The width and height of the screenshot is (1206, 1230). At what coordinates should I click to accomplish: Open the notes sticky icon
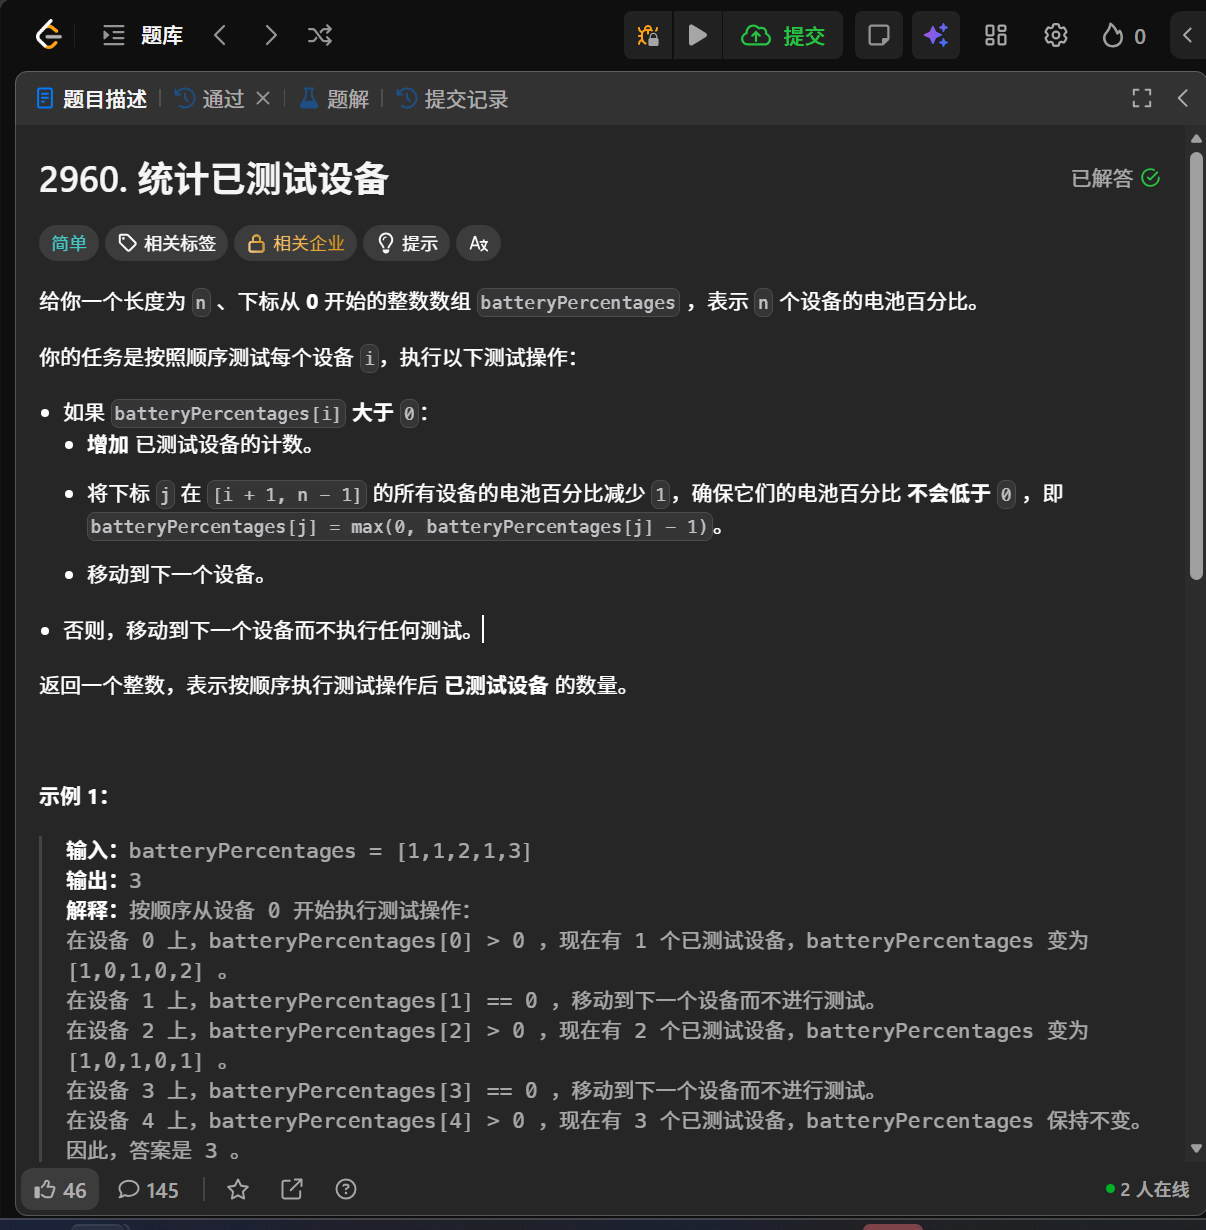(879, 36)
